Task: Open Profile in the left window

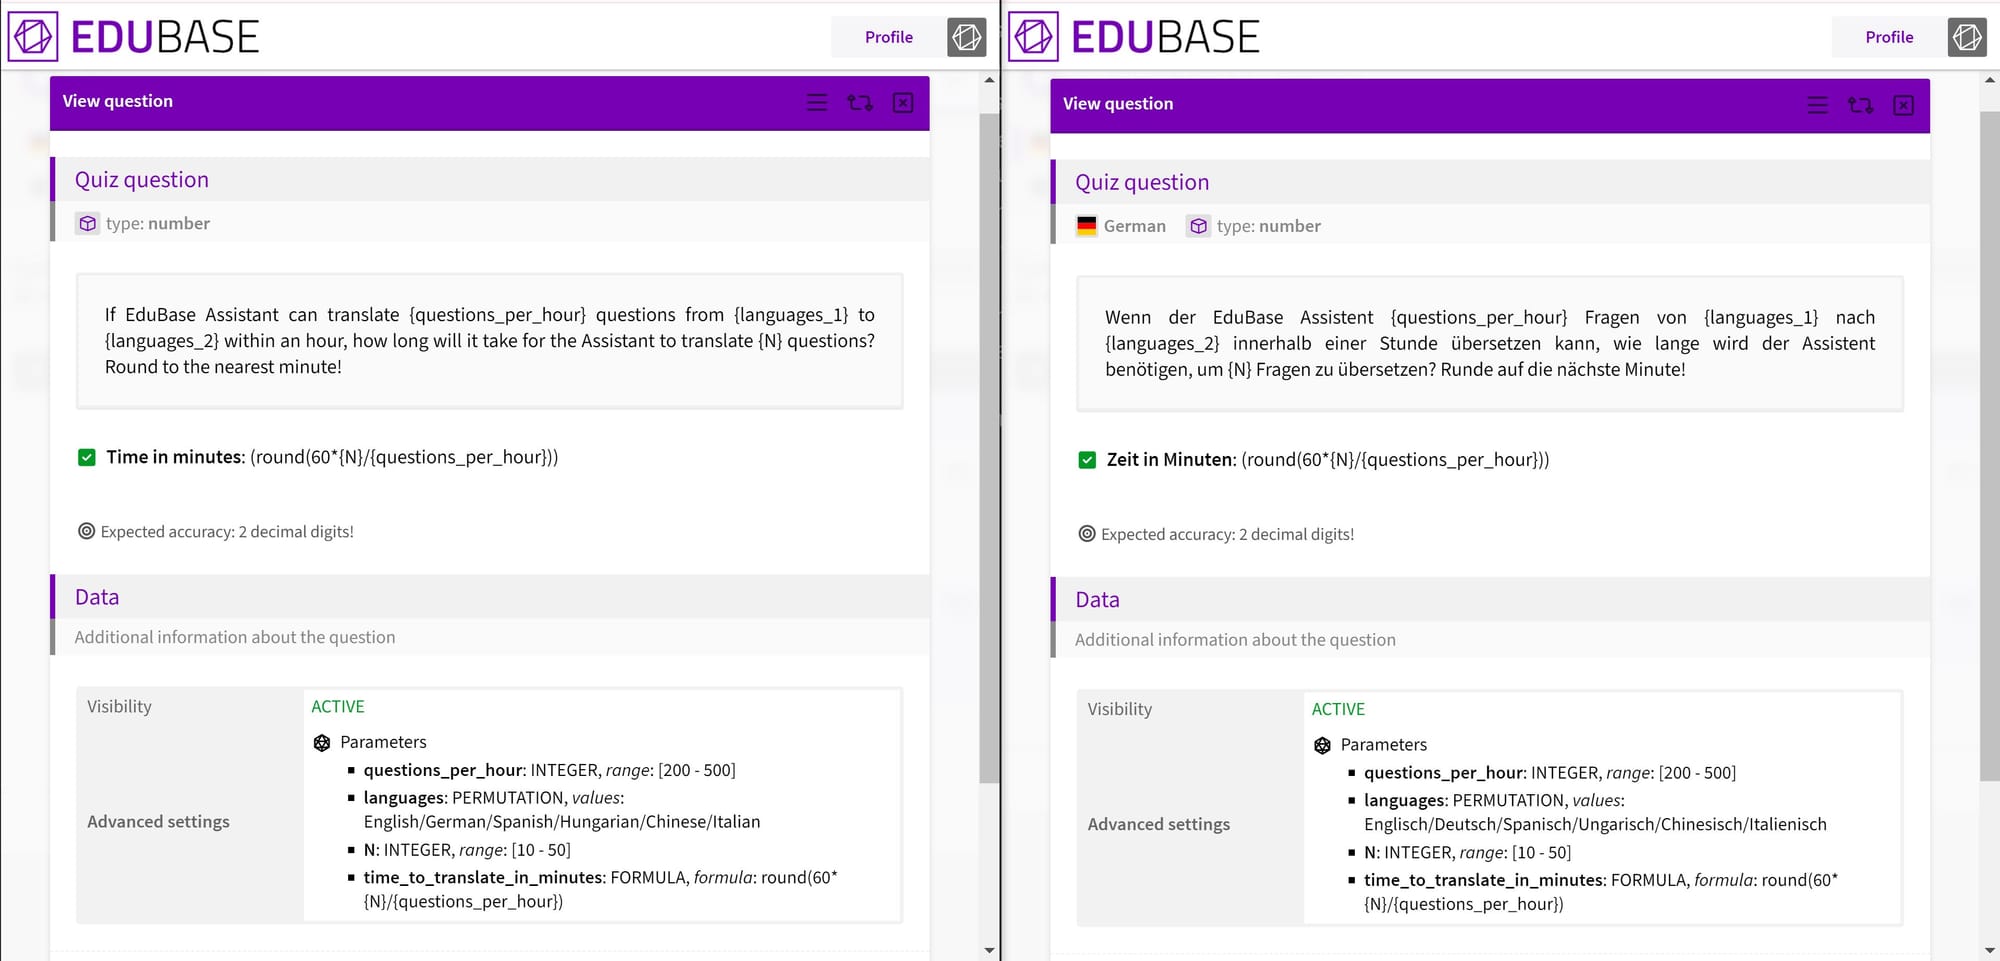Action: coord(889,37)
